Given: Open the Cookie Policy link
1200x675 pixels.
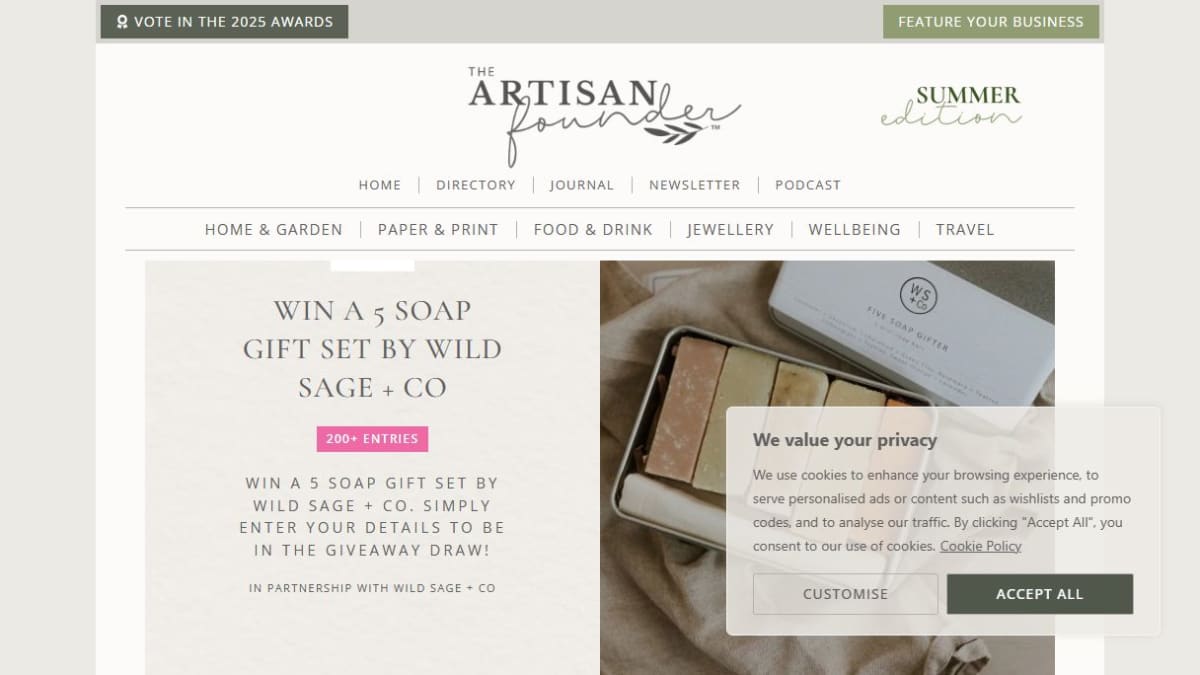Looking at the screenshot, I should point(981,546).
